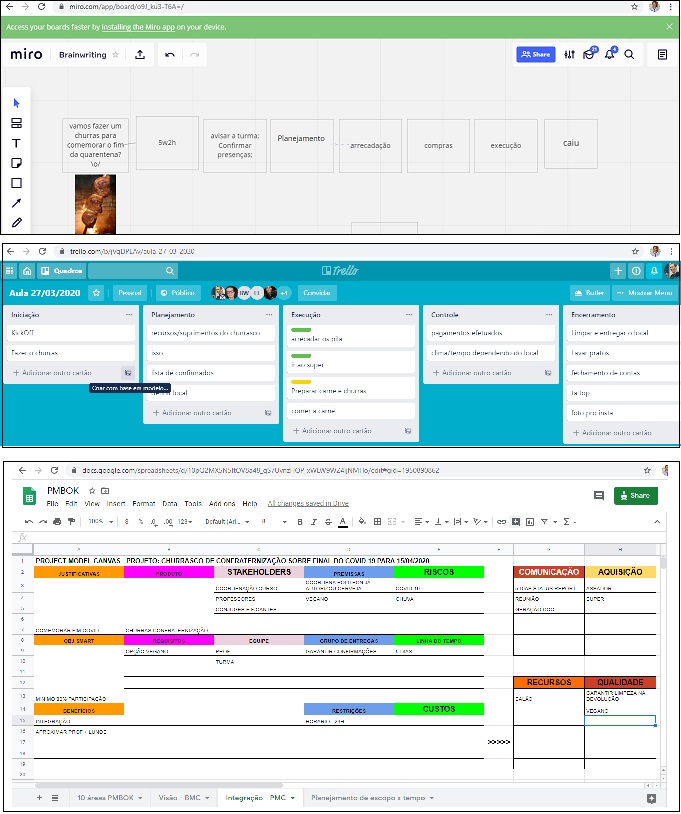Switch to the 'Visão BMC' sheet tab

[182, 798]
